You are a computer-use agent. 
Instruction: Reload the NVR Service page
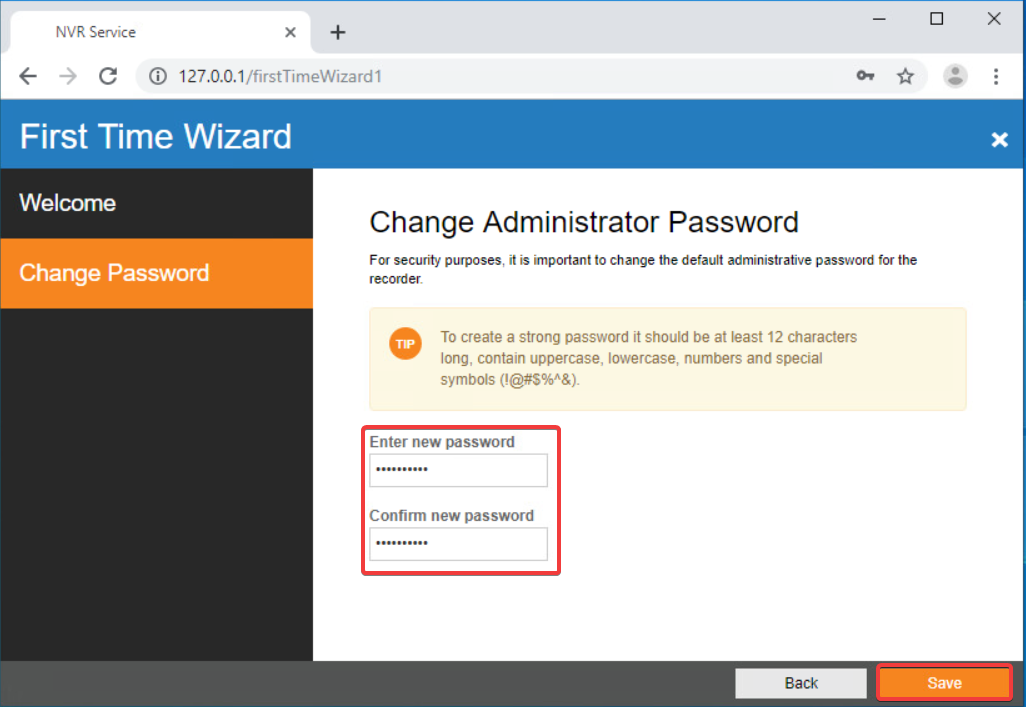click(109, 77)
